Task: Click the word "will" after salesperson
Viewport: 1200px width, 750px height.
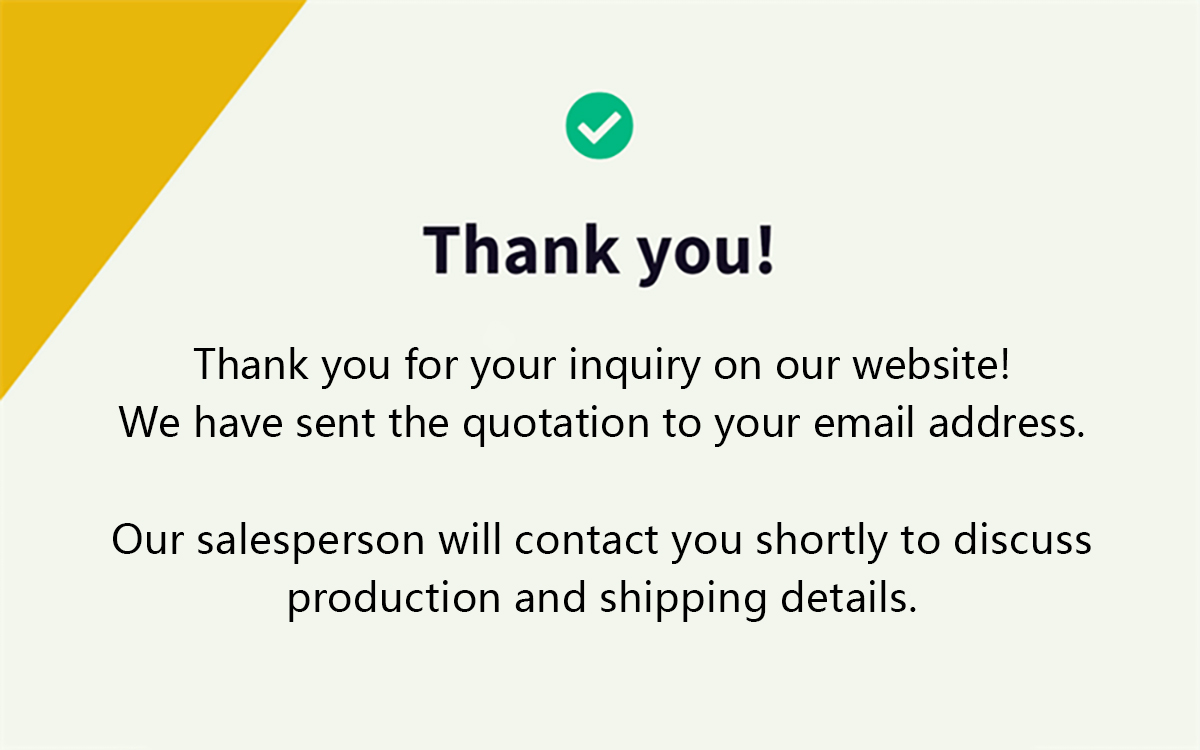Action: (471, 540)
